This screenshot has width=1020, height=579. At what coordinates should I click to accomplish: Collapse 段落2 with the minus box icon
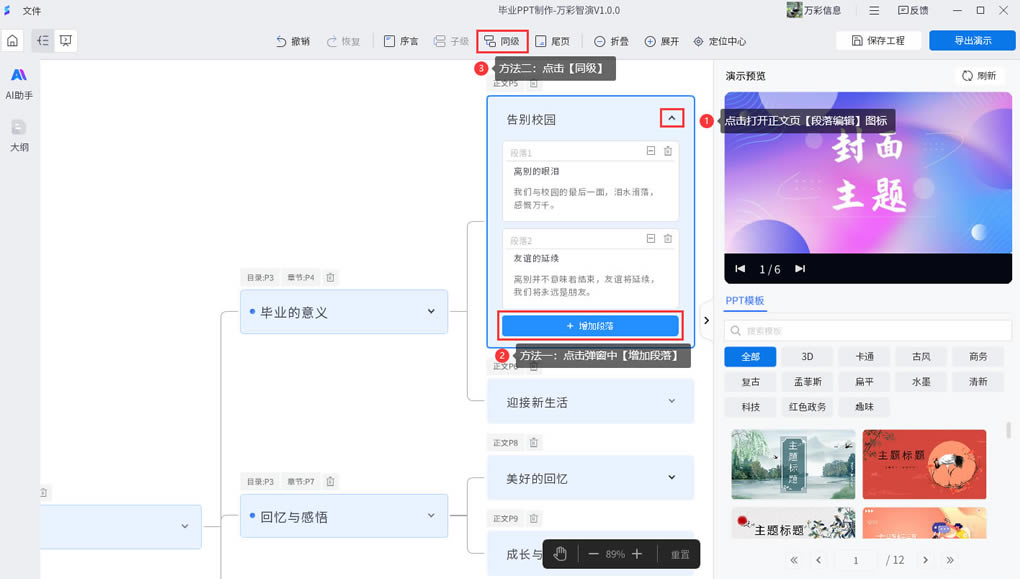tap(651, 239)
